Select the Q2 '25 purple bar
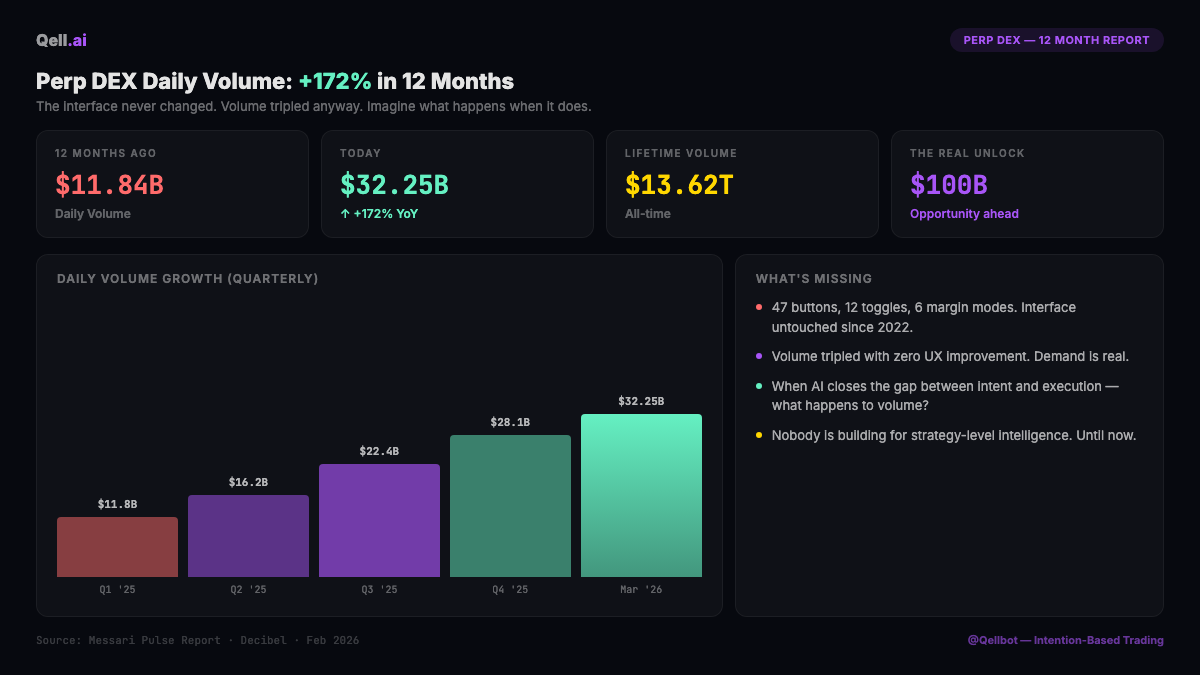The image size is (1200, 675). (248, 536)
